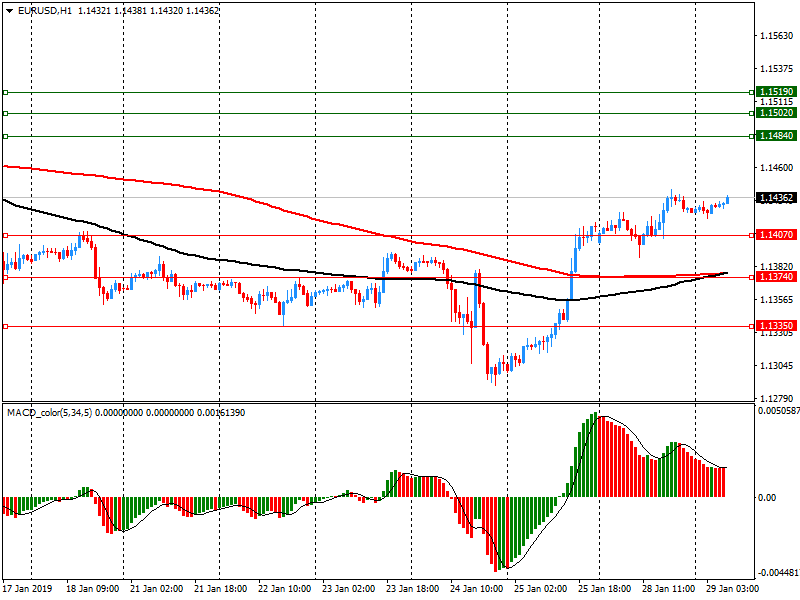
Task: Click the 1.13045 price scale value
Action: pyautogui.click(x=777, y=365)
